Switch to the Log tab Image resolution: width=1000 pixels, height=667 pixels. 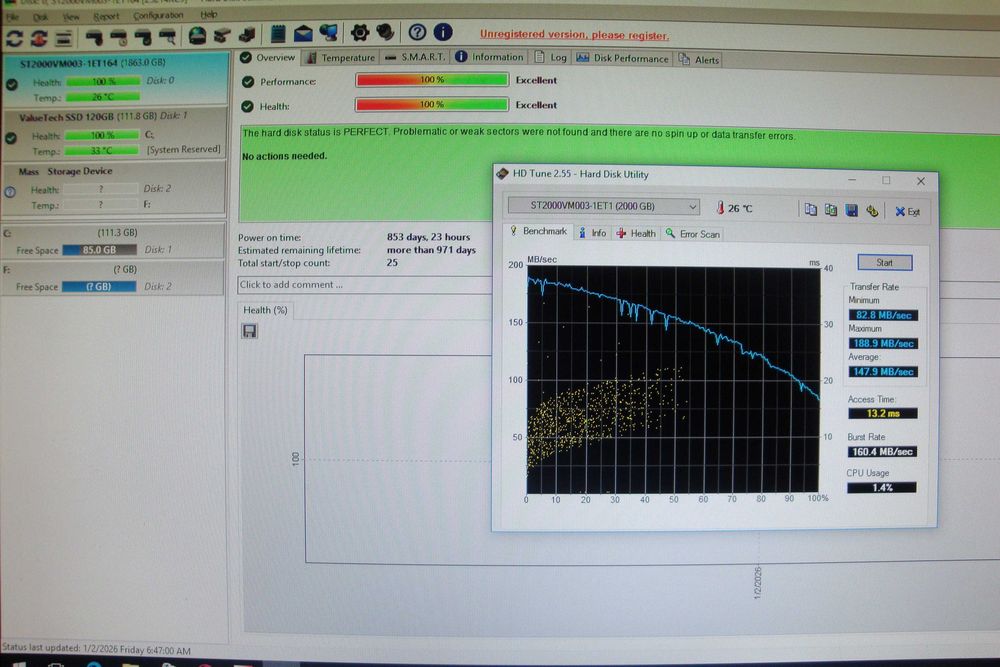pos(550,57)
